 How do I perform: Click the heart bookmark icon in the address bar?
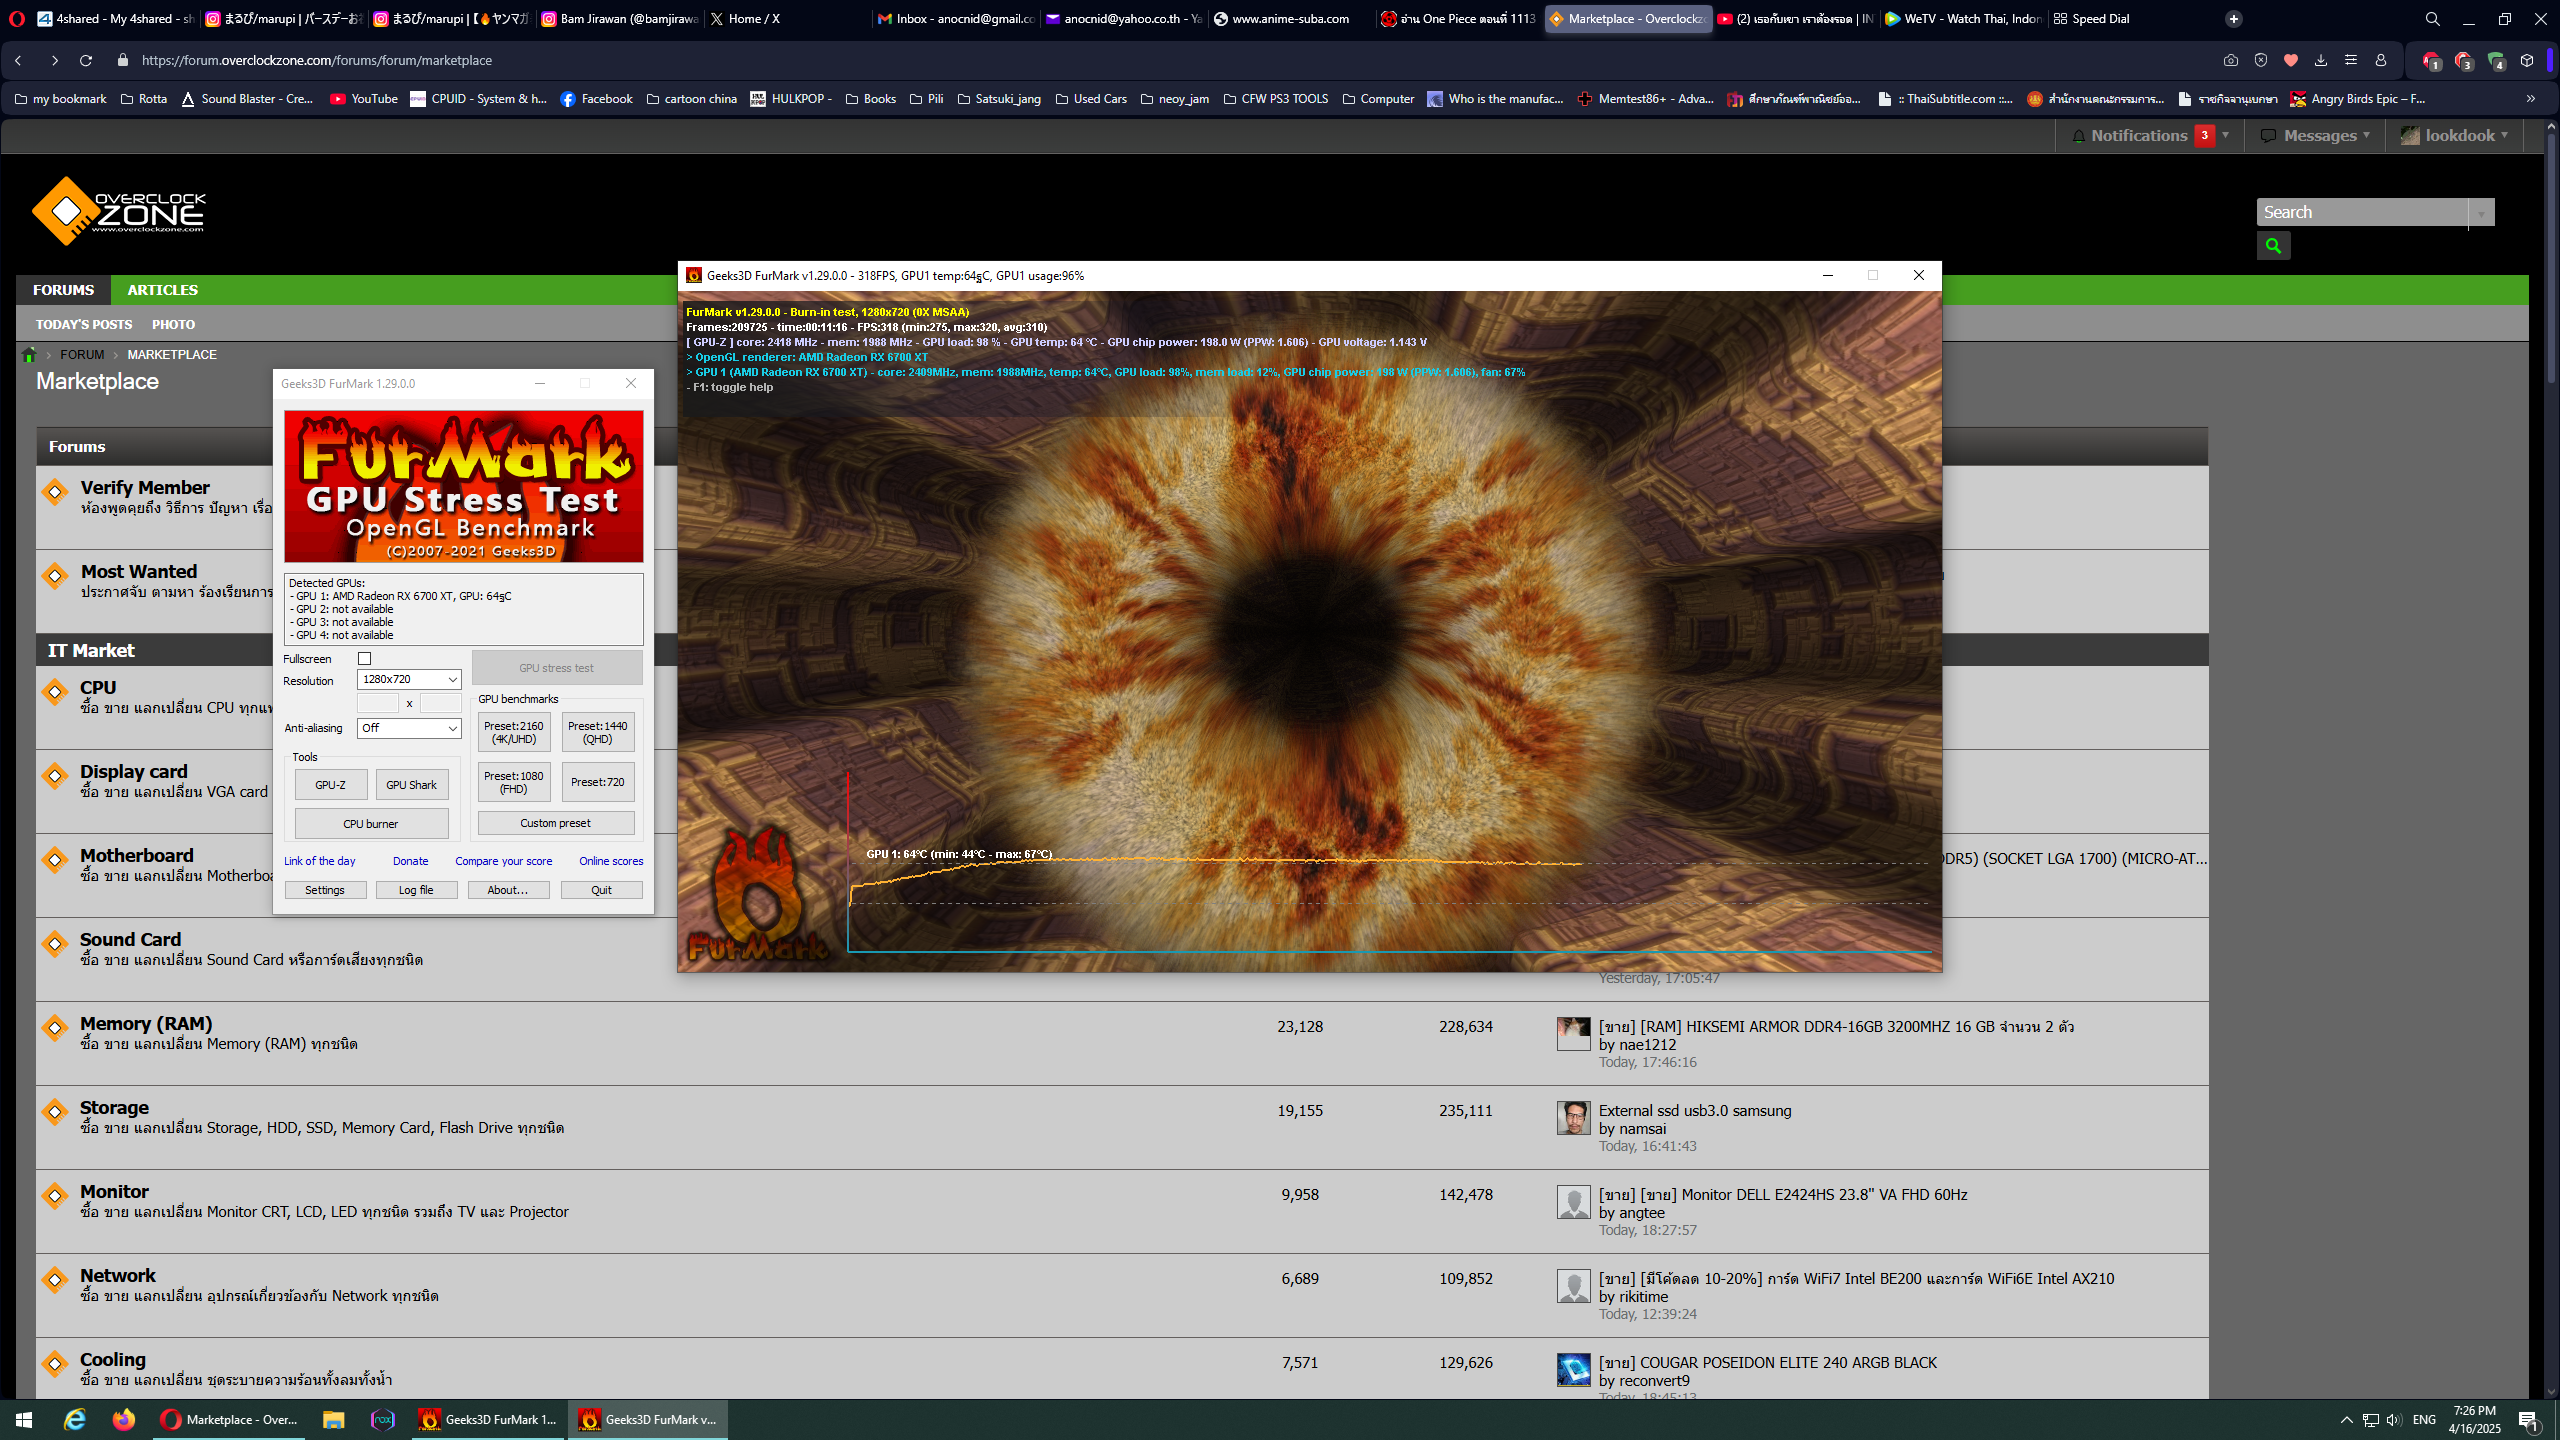pos(2290,61)
